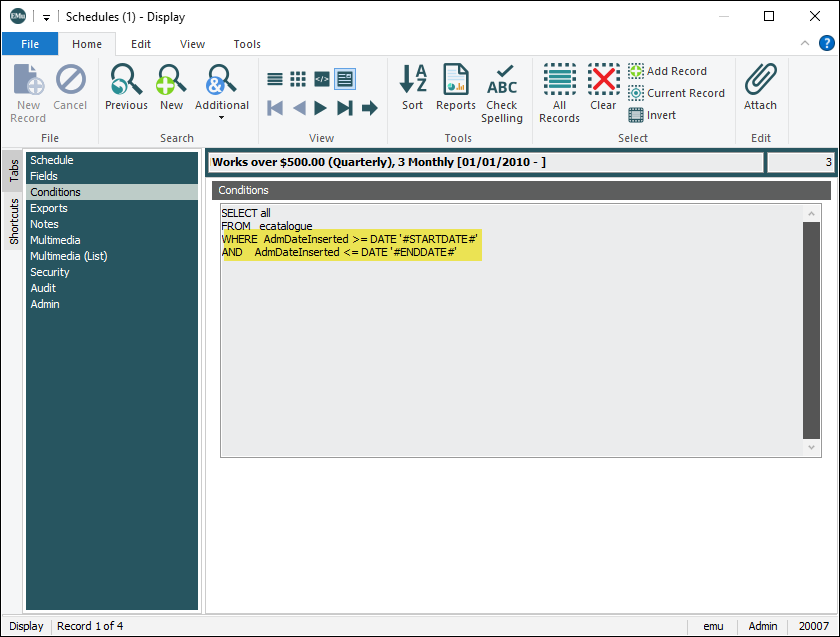Select All Records
The width and height of the screenshot is (840, 637).
coord(559,94)
